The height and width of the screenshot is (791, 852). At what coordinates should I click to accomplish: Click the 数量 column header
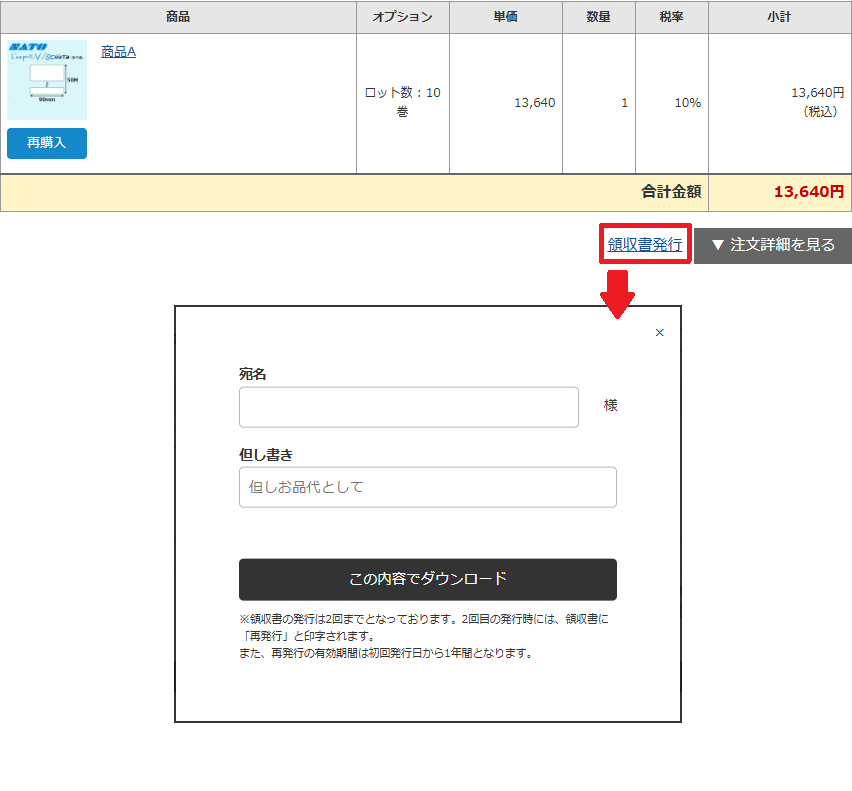(598, 17)
